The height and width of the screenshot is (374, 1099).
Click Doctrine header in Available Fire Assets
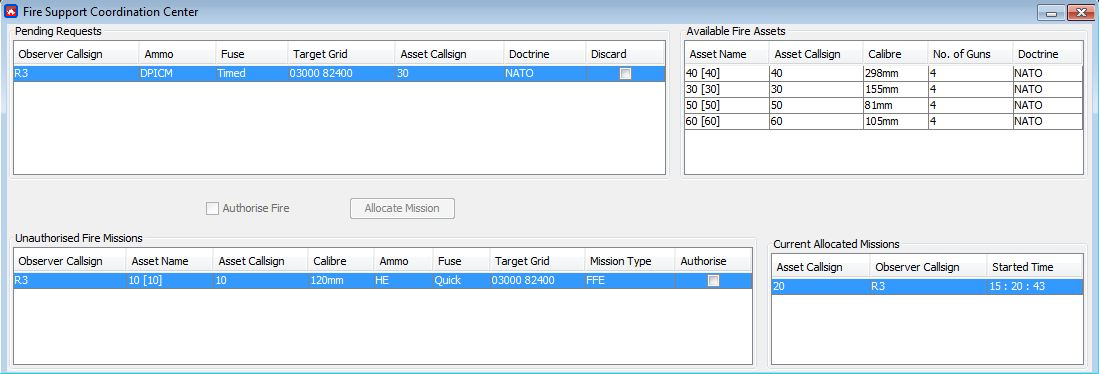coord(1047,54)
